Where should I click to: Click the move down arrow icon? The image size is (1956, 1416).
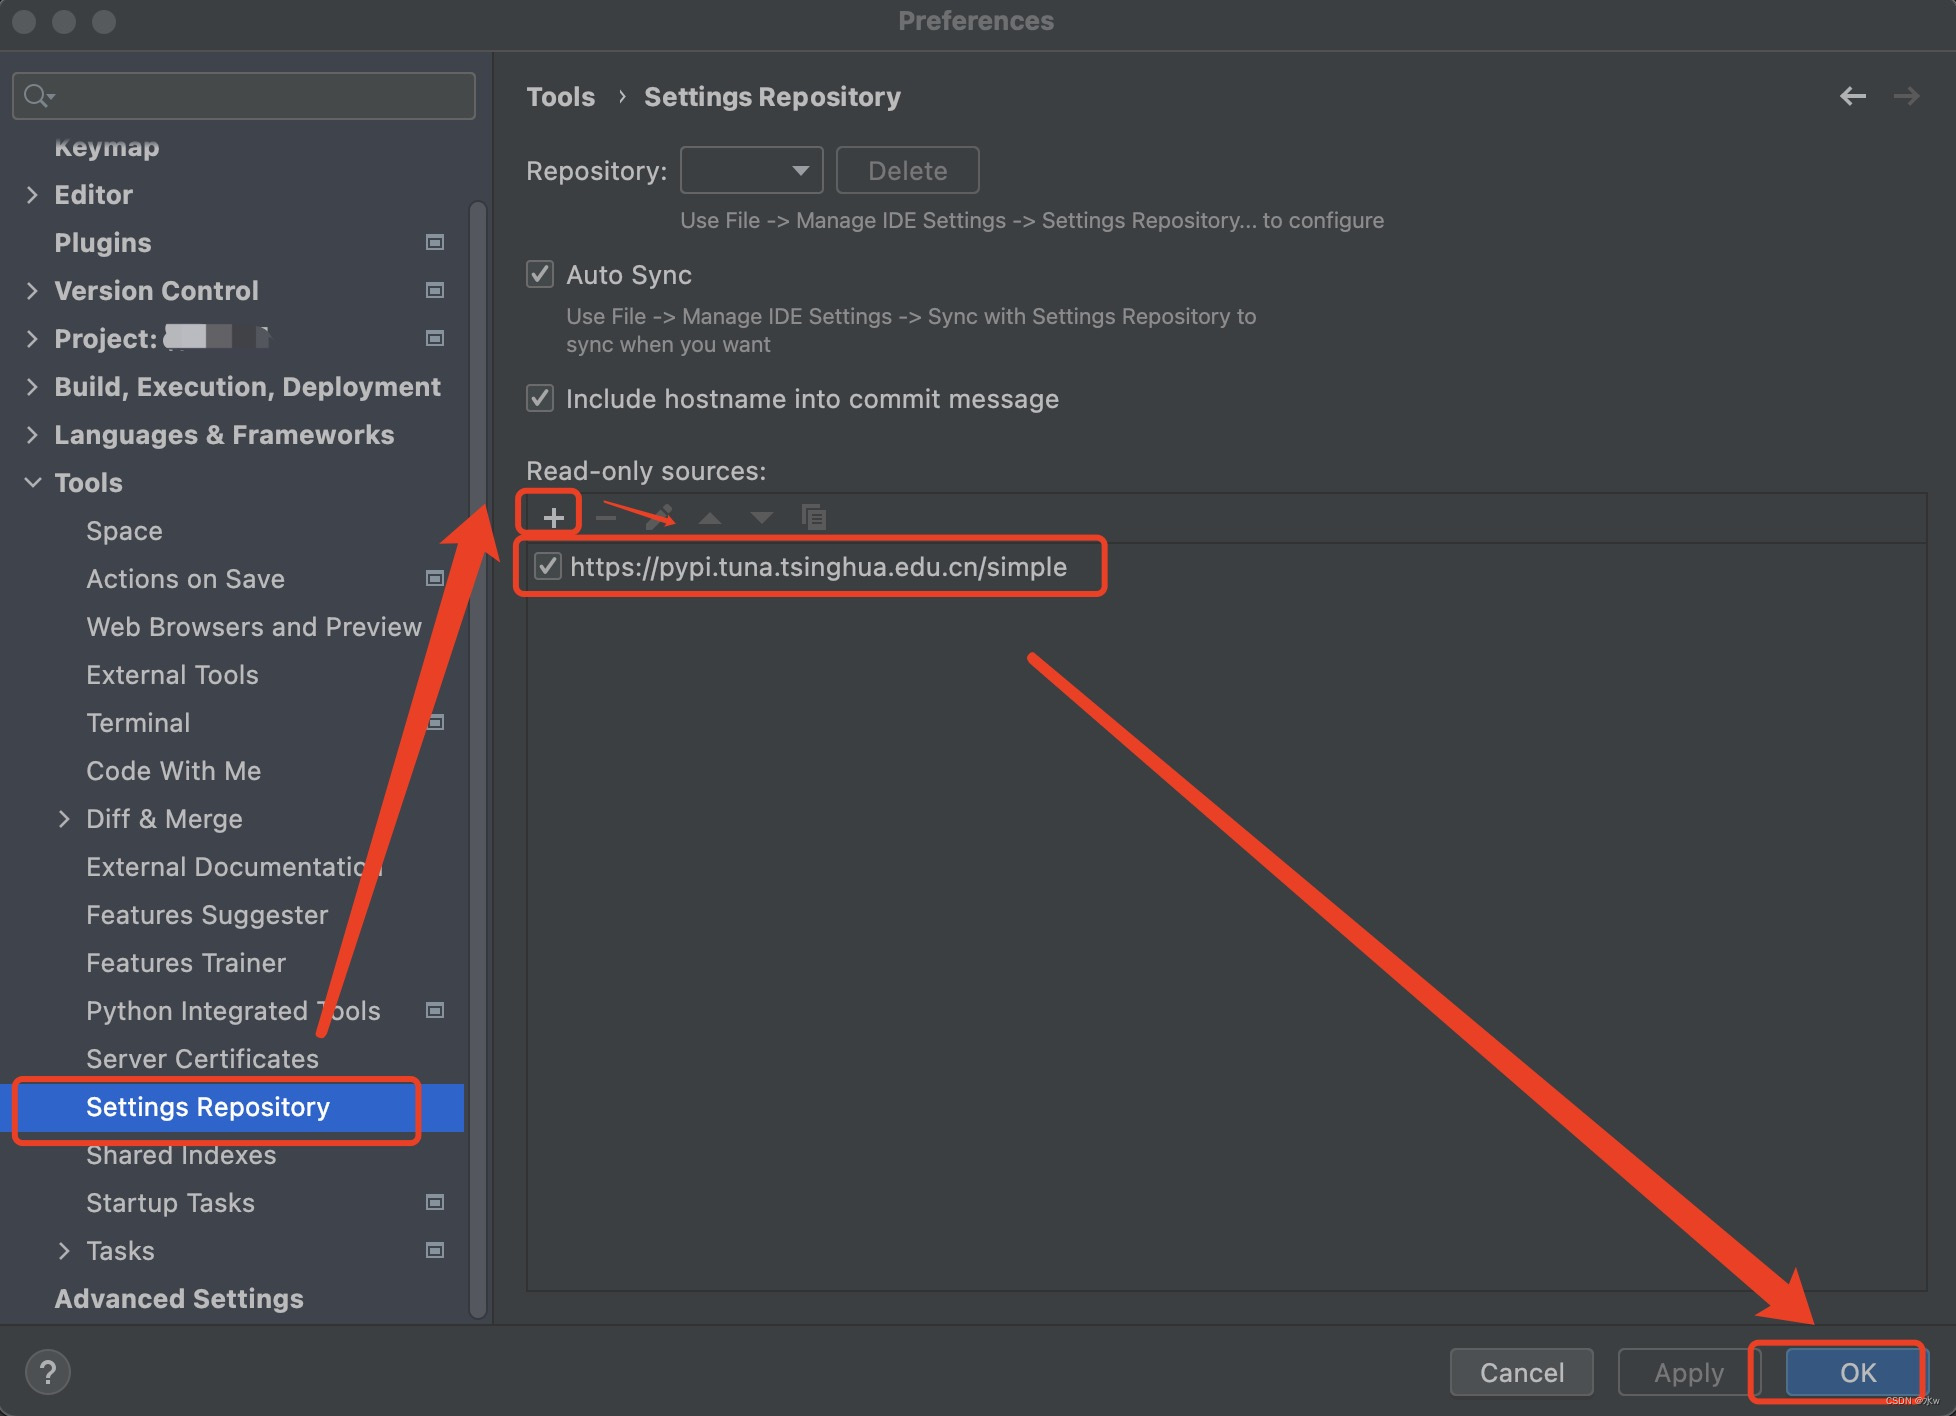762,517
